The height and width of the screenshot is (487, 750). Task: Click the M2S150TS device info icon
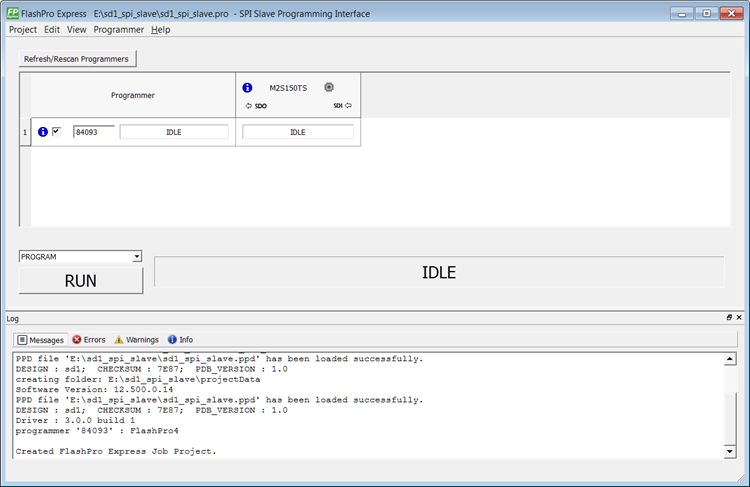point(248,88)
